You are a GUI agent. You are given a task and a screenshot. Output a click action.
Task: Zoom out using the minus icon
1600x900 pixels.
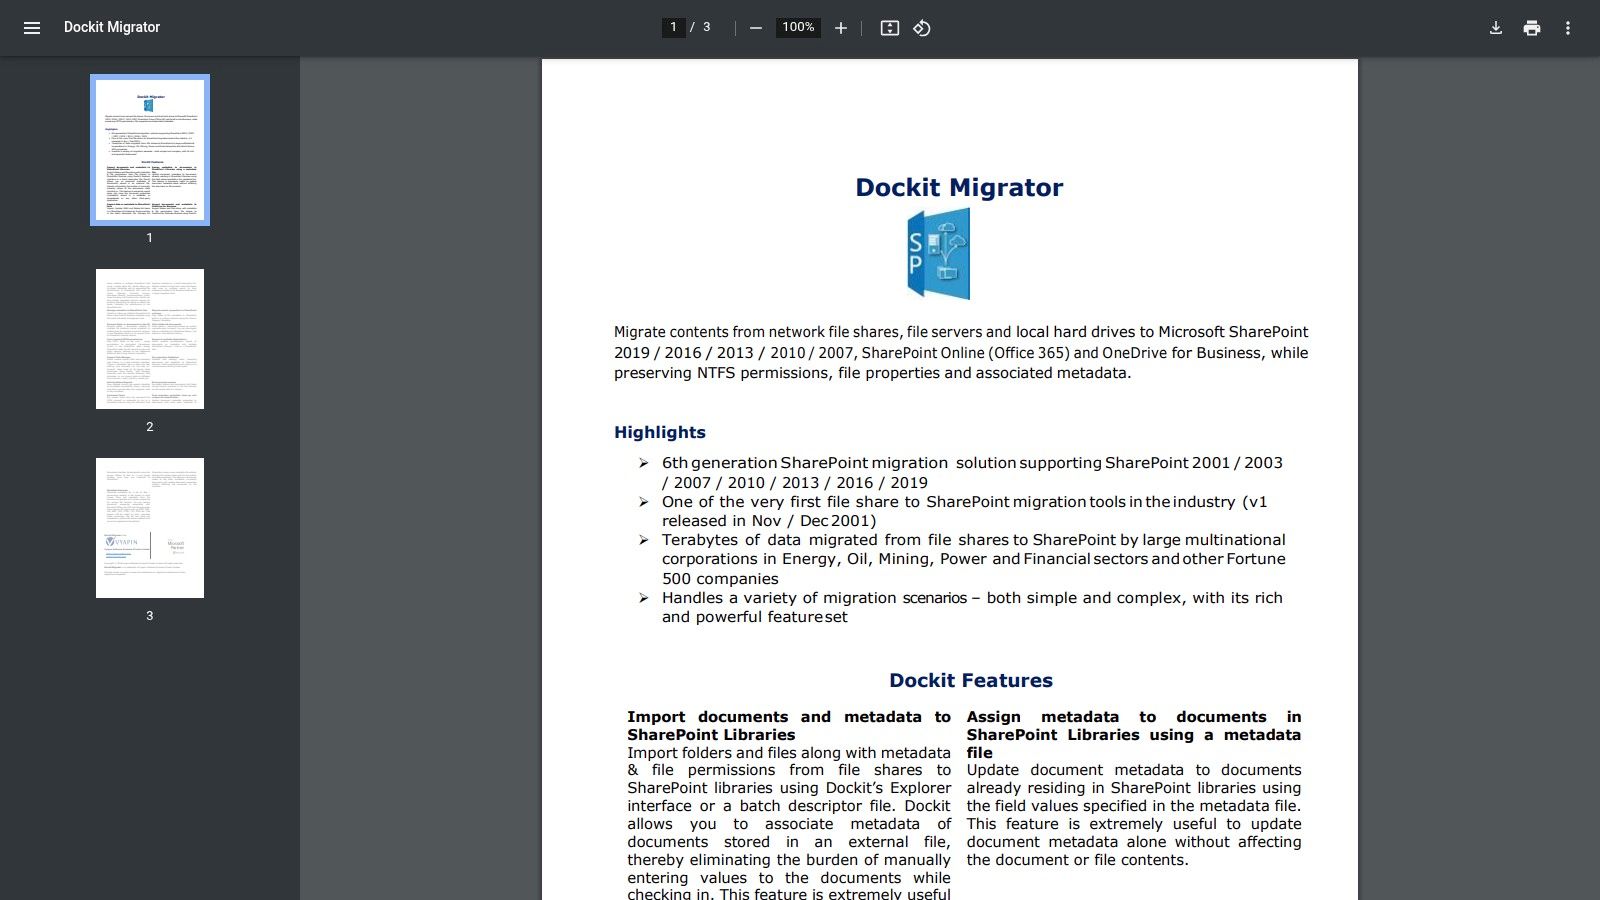755,28
